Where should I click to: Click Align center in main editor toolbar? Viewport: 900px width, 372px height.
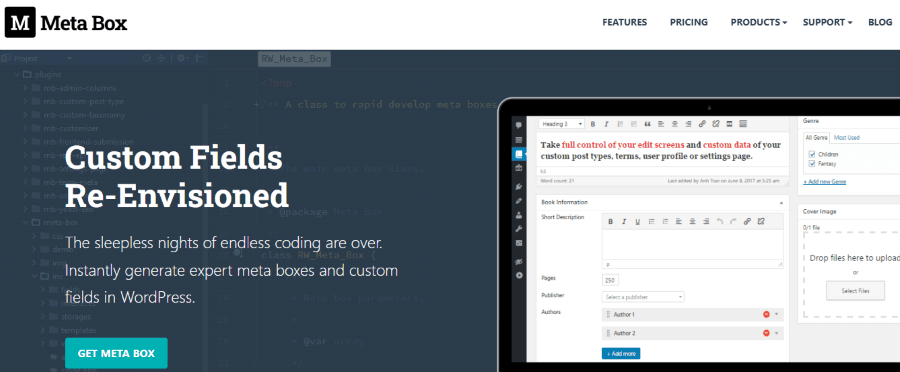(675, 124)
